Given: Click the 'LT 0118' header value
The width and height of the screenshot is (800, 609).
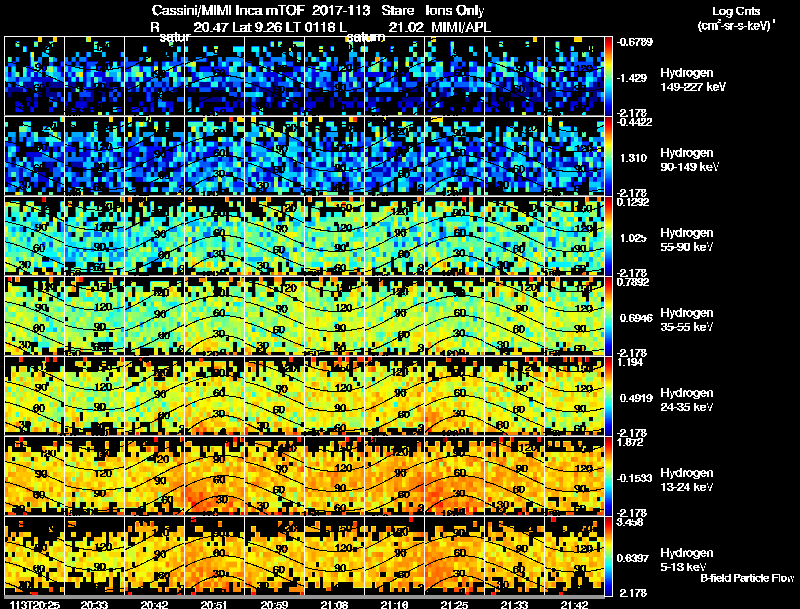Looking at the screenshot, I should [311, 27].
